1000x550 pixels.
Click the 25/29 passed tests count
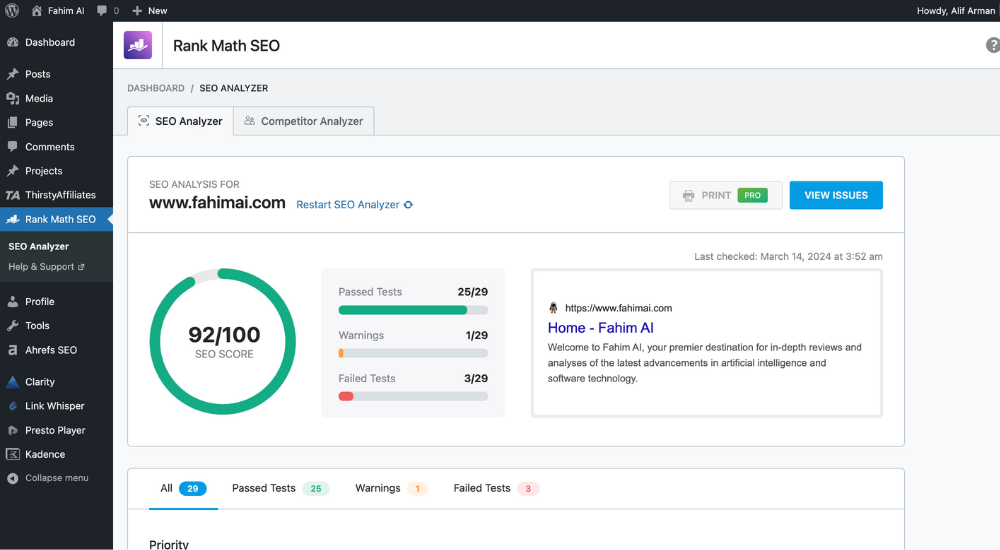pyautogui.click(x=473, y=292)
